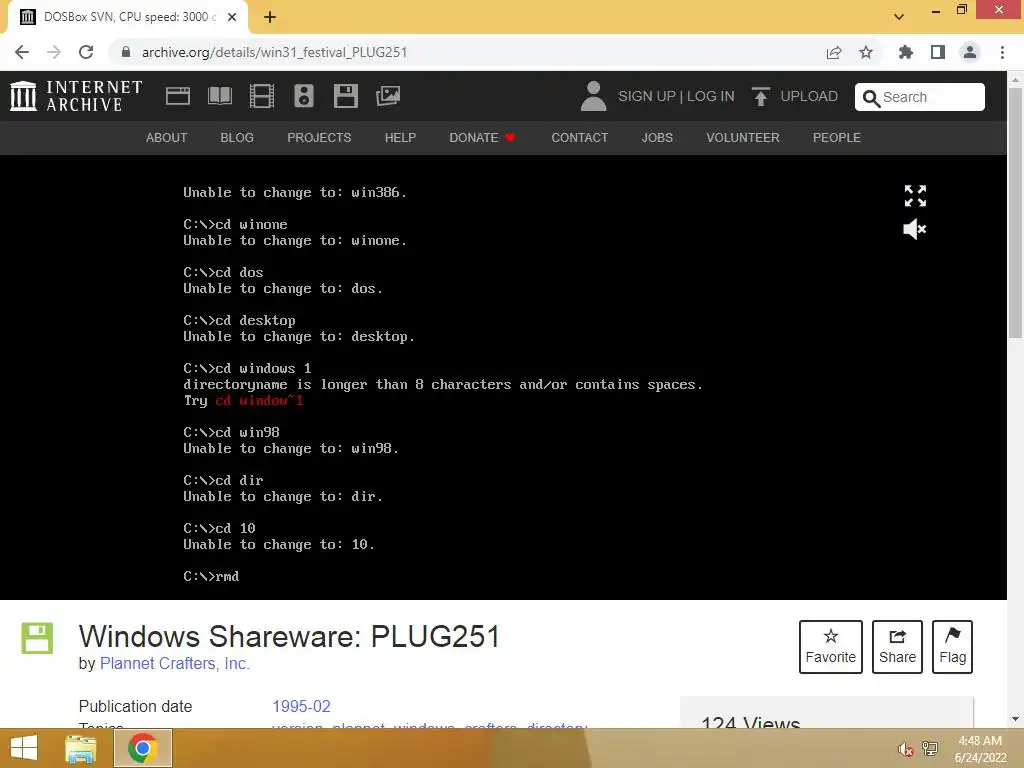This screenshot has height=768, width=1024.
Task: Open the Web archive icon
Action: (178, 96)
